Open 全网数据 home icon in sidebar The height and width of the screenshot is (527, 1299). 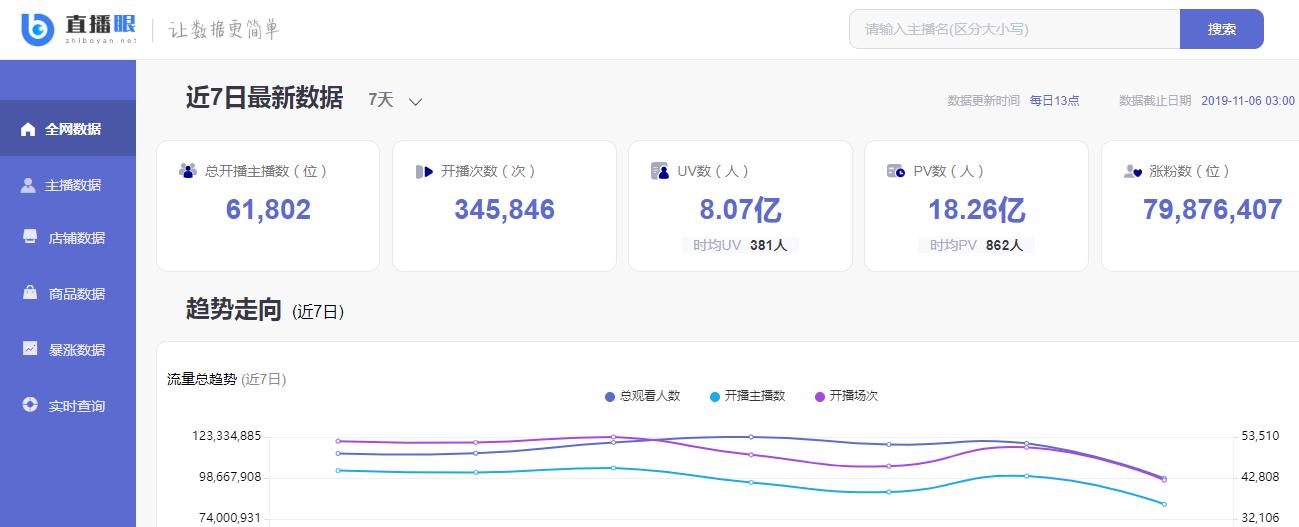click(x=28, y=129)
